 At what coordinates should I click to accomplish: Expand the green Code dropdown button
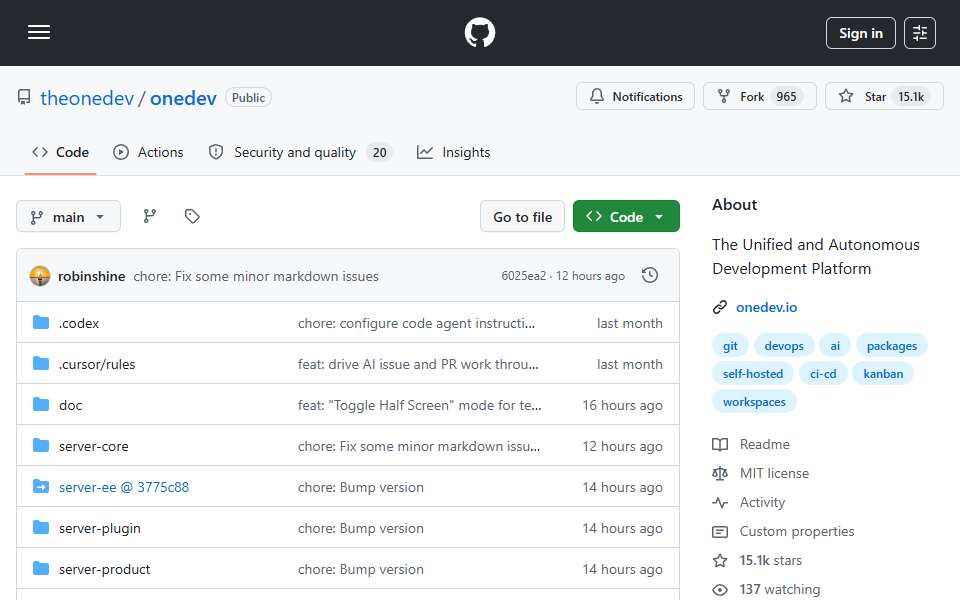click(626, 217)
